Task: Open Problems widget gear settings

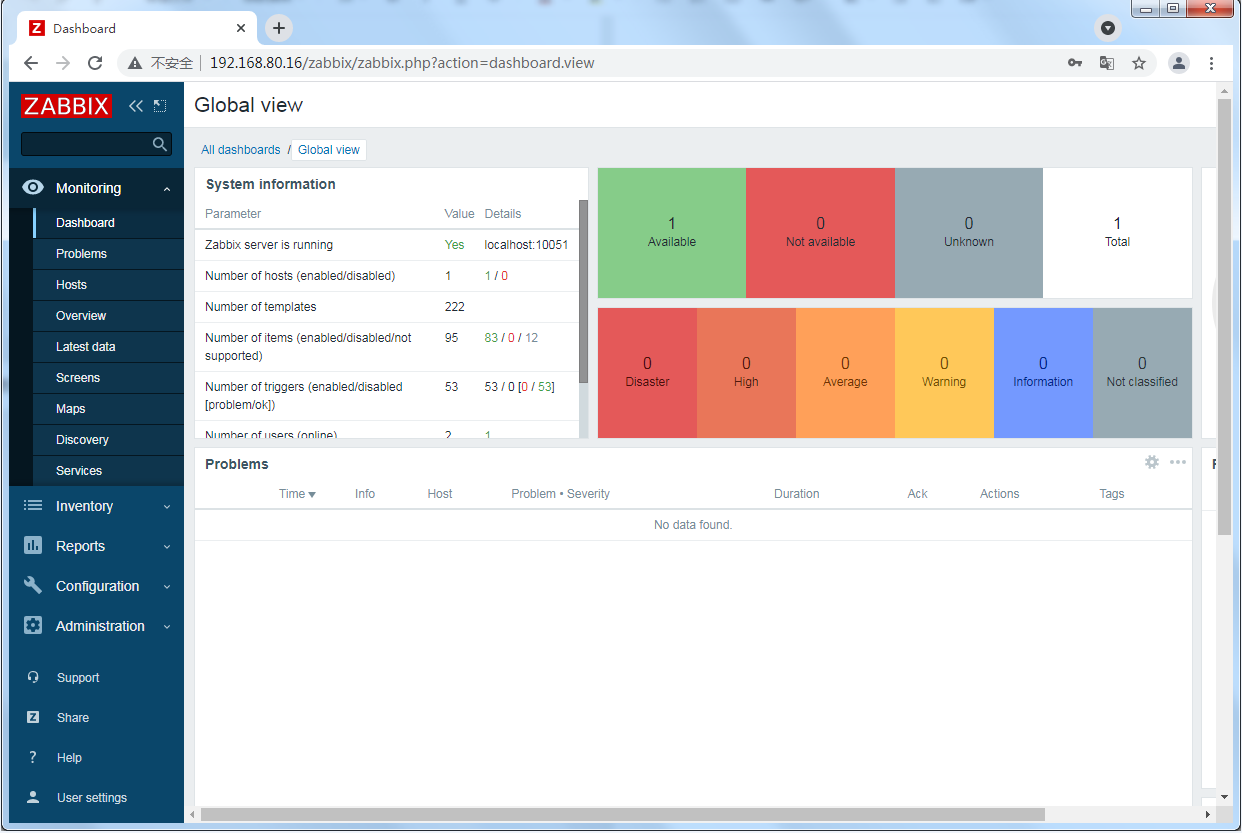Action: 1152,462
